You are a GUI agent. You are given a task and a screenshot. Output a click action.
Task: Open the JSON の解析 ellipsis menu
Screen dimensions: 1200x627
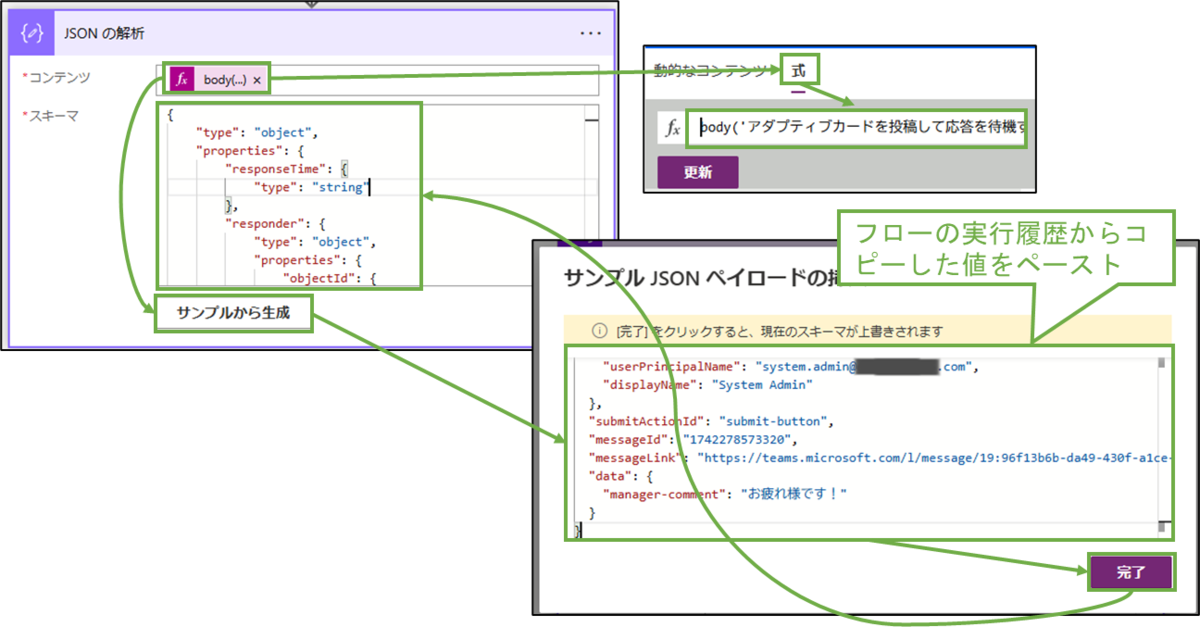click(x=590, y=33)
